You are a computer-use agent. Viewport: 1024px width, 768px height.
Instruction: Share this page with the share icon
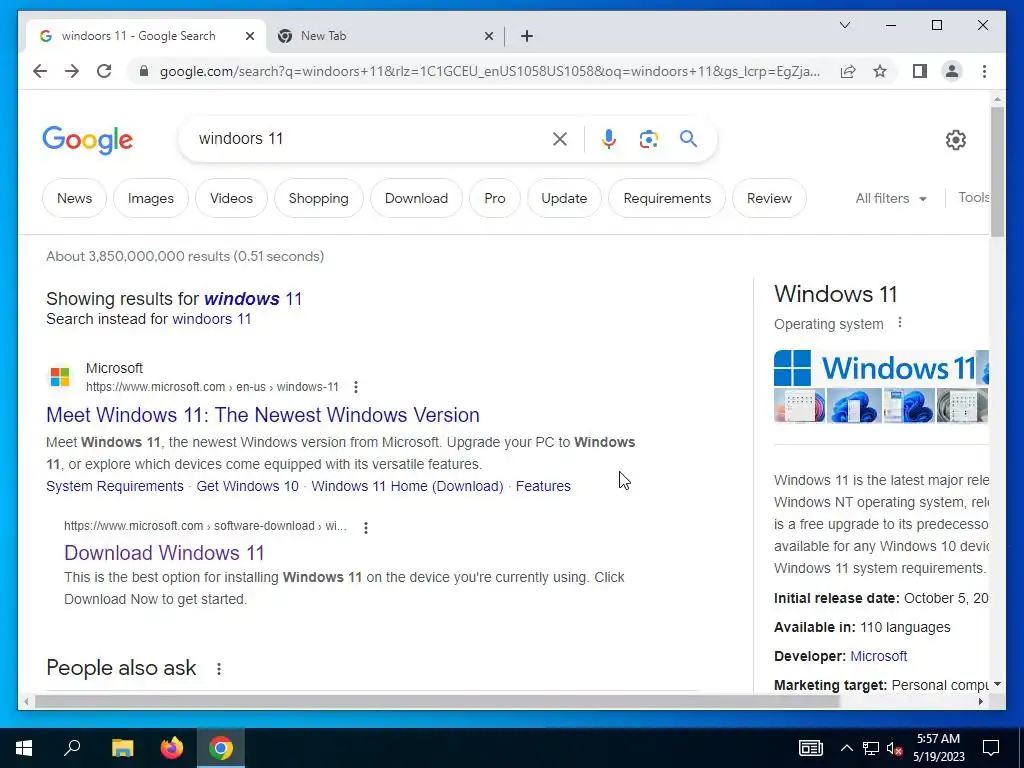[x=848, y=71]
